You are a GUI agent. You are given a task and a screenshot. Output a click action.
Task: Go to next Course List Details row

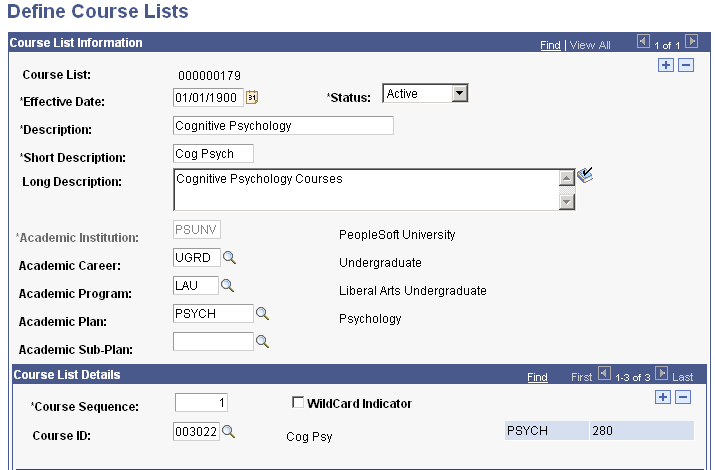point(660,376)
